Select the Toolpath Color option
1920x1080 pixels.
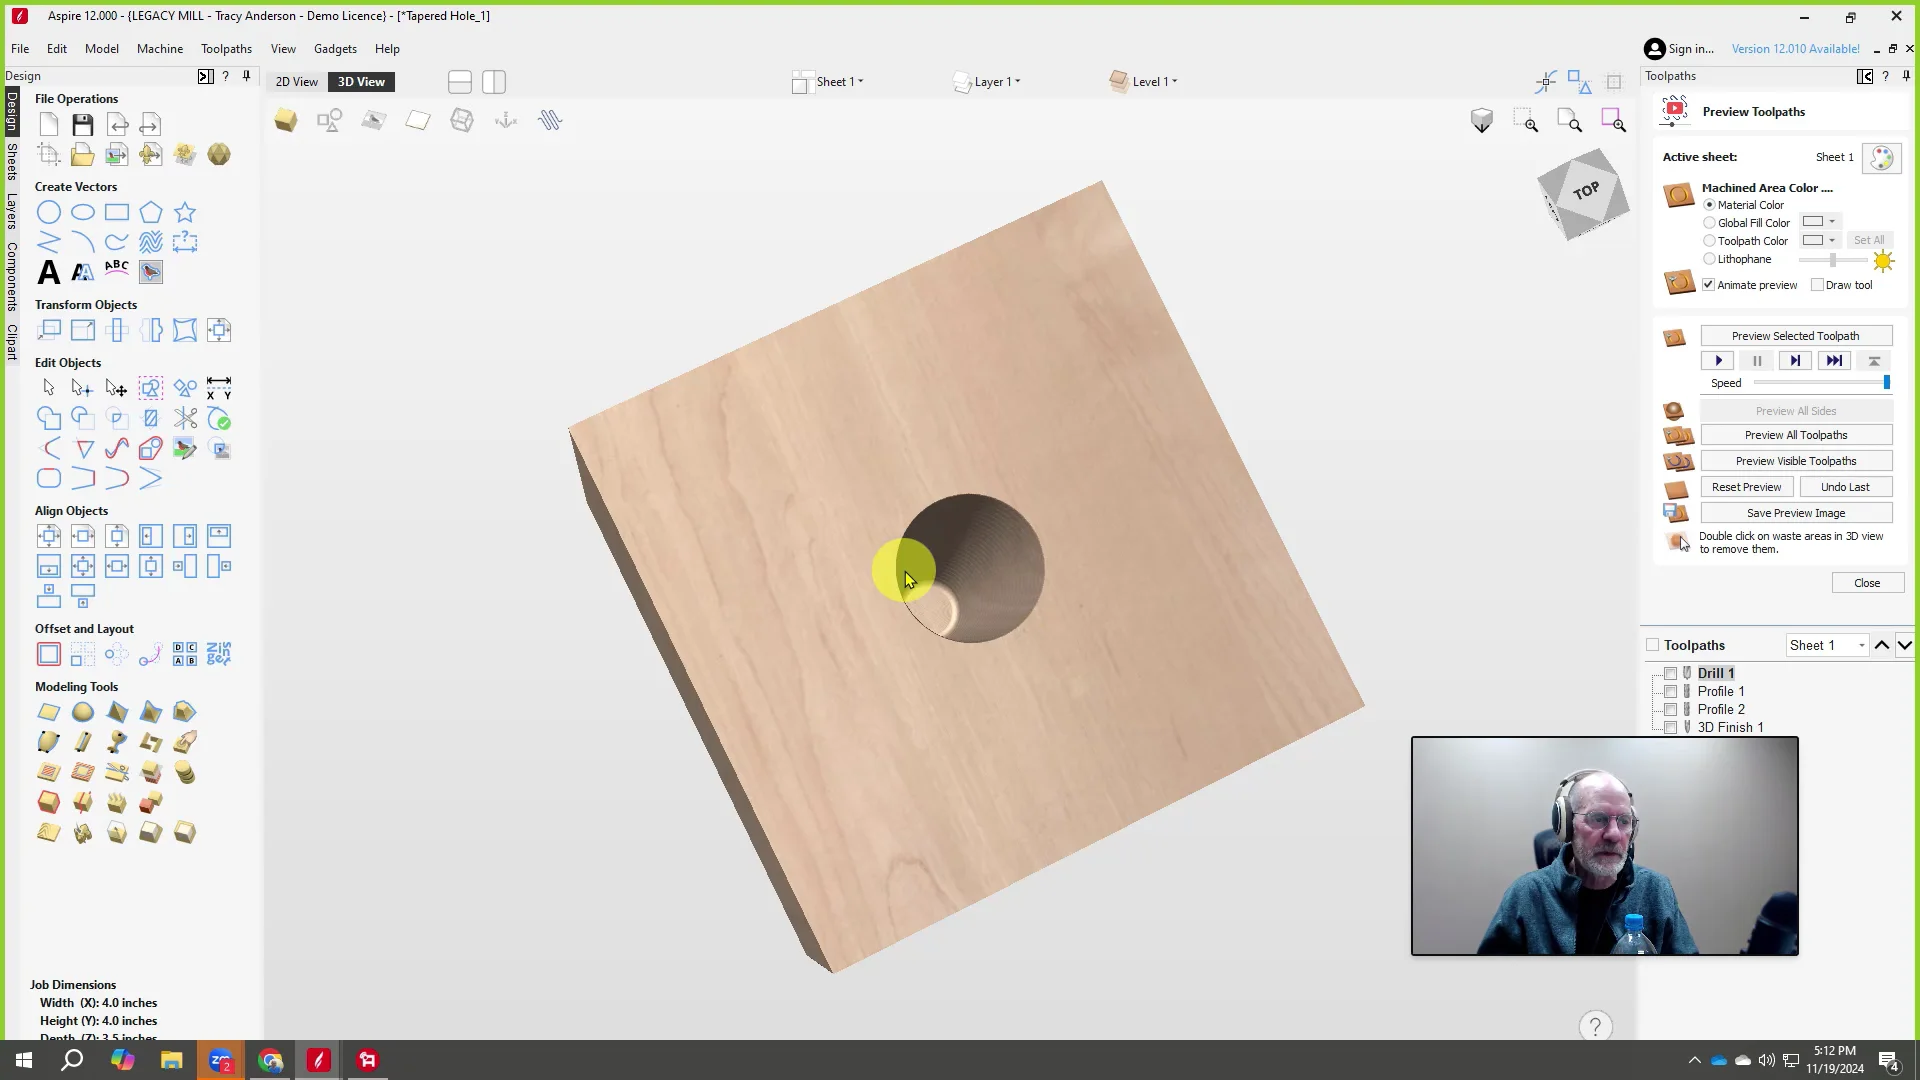click(x=1709, y=241)
